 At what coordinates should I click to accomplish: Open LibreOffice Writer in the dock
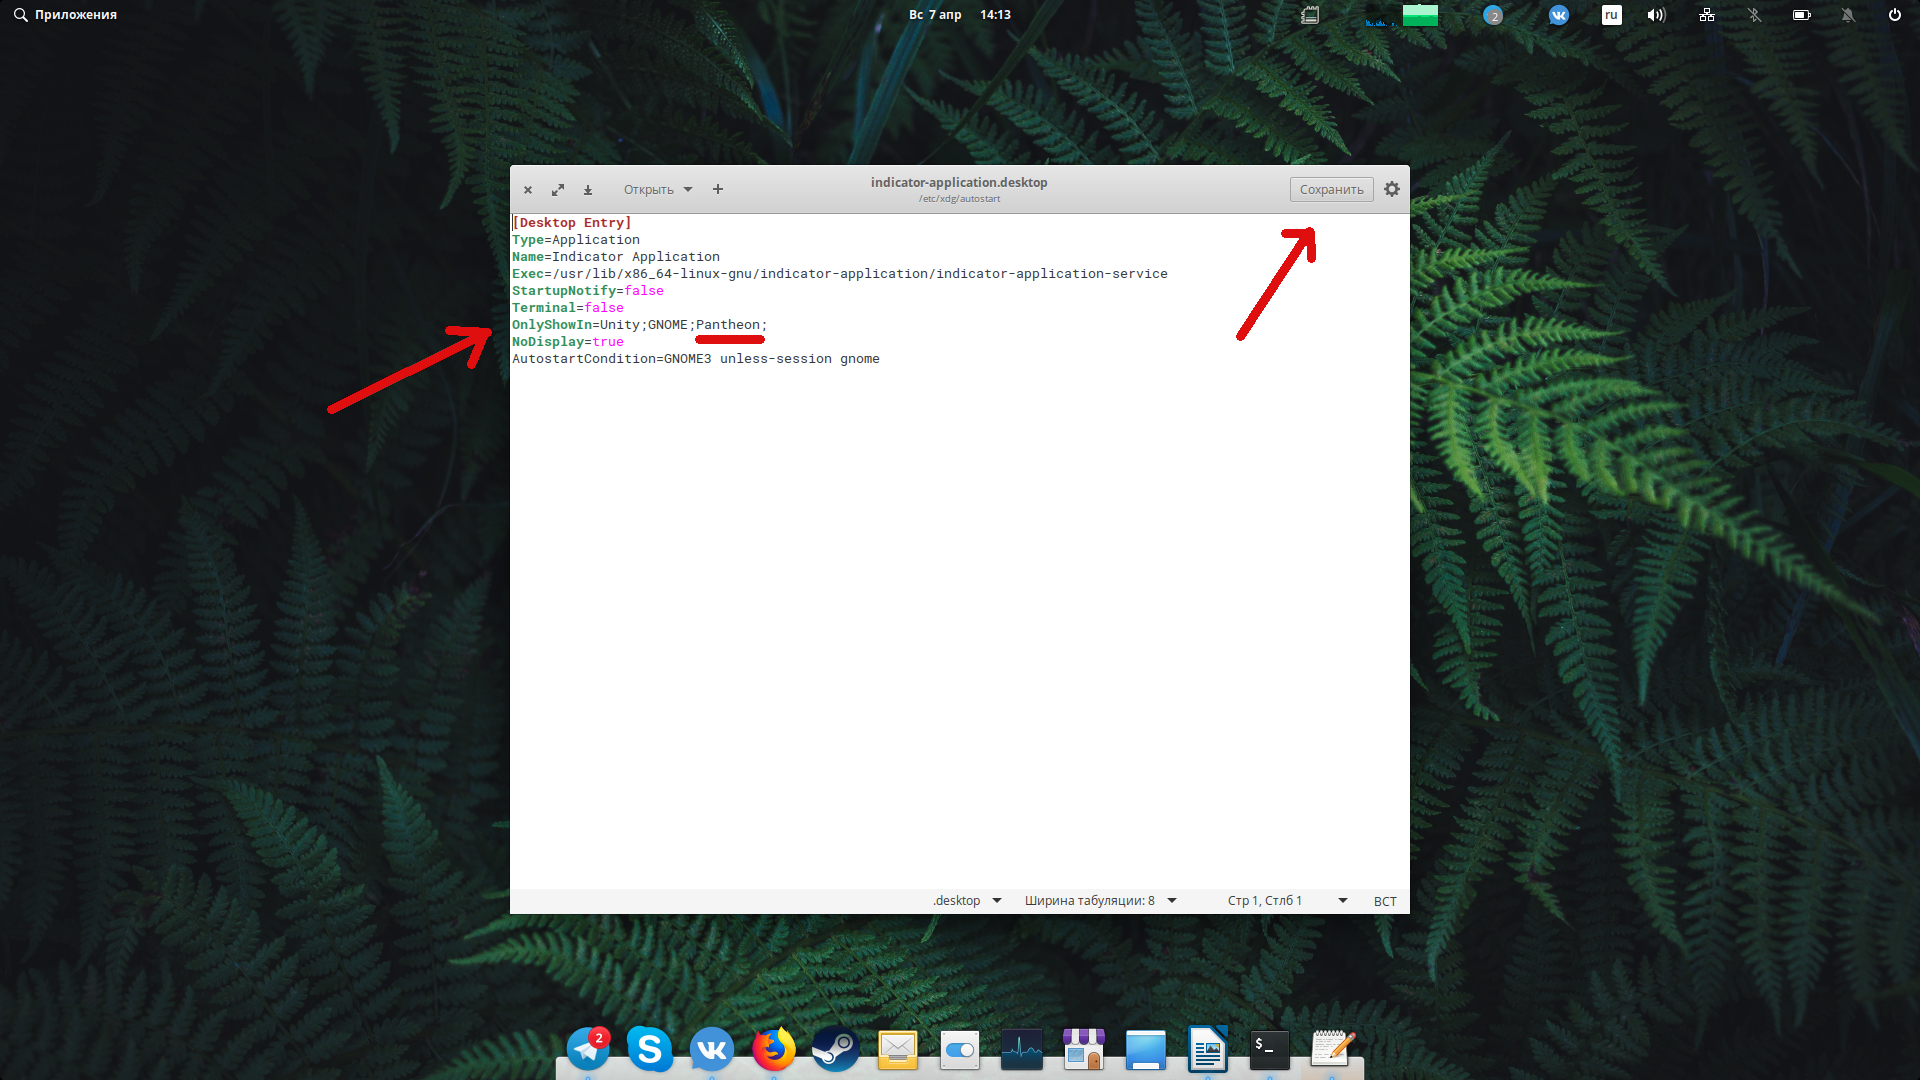1208,1050
